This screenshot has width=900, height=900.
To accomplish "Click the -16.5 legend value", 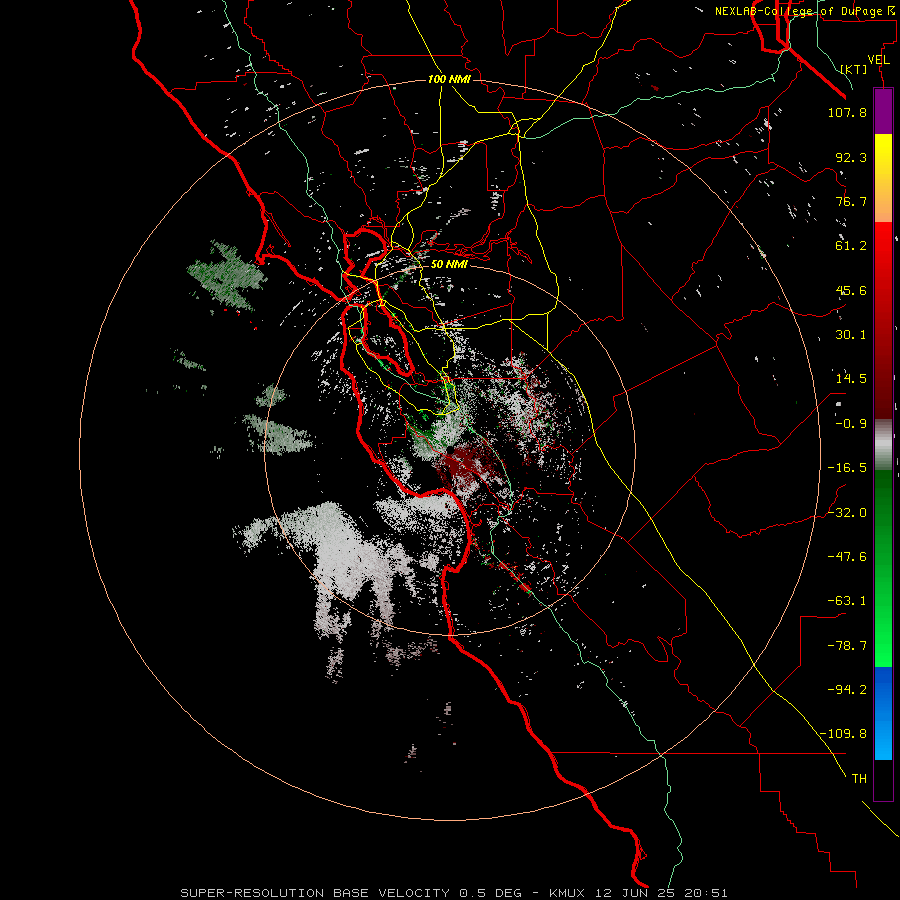I will click(847, 468).
